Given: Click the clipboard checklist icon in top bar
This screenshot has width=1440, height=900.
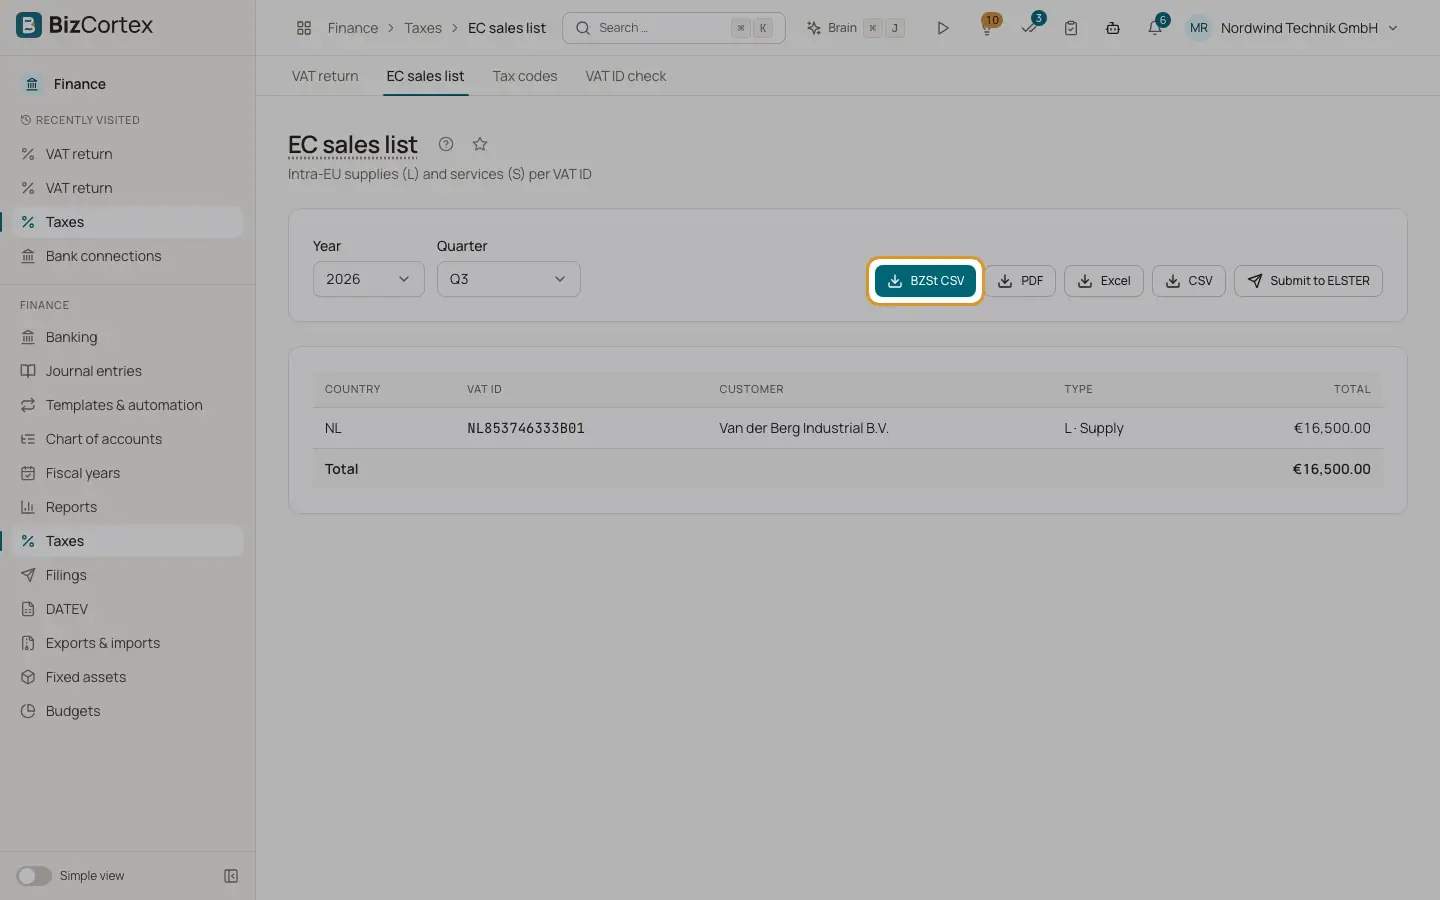Looking at the screenshot, I should [x=1071, y=28].
